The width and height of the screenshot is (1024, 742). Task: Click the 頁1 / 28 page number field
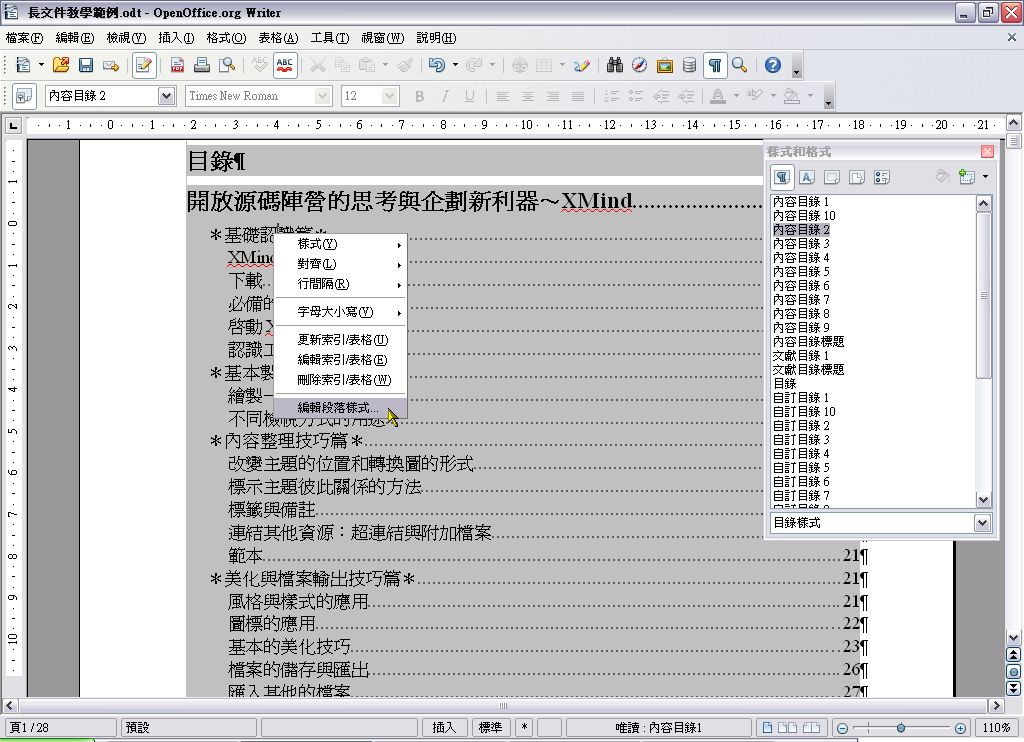(60, 728)
